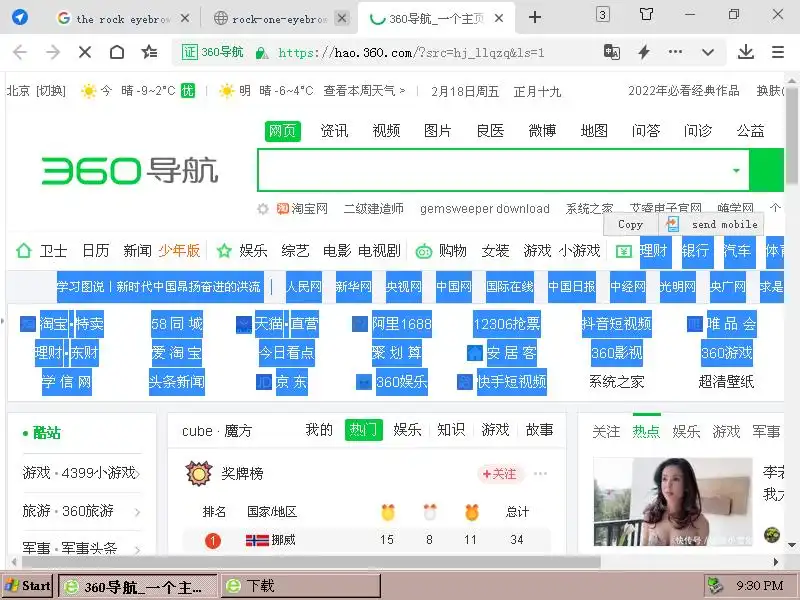Go to browser home page icon
This screenshot has width=800, height=600.
pos(117,52)
